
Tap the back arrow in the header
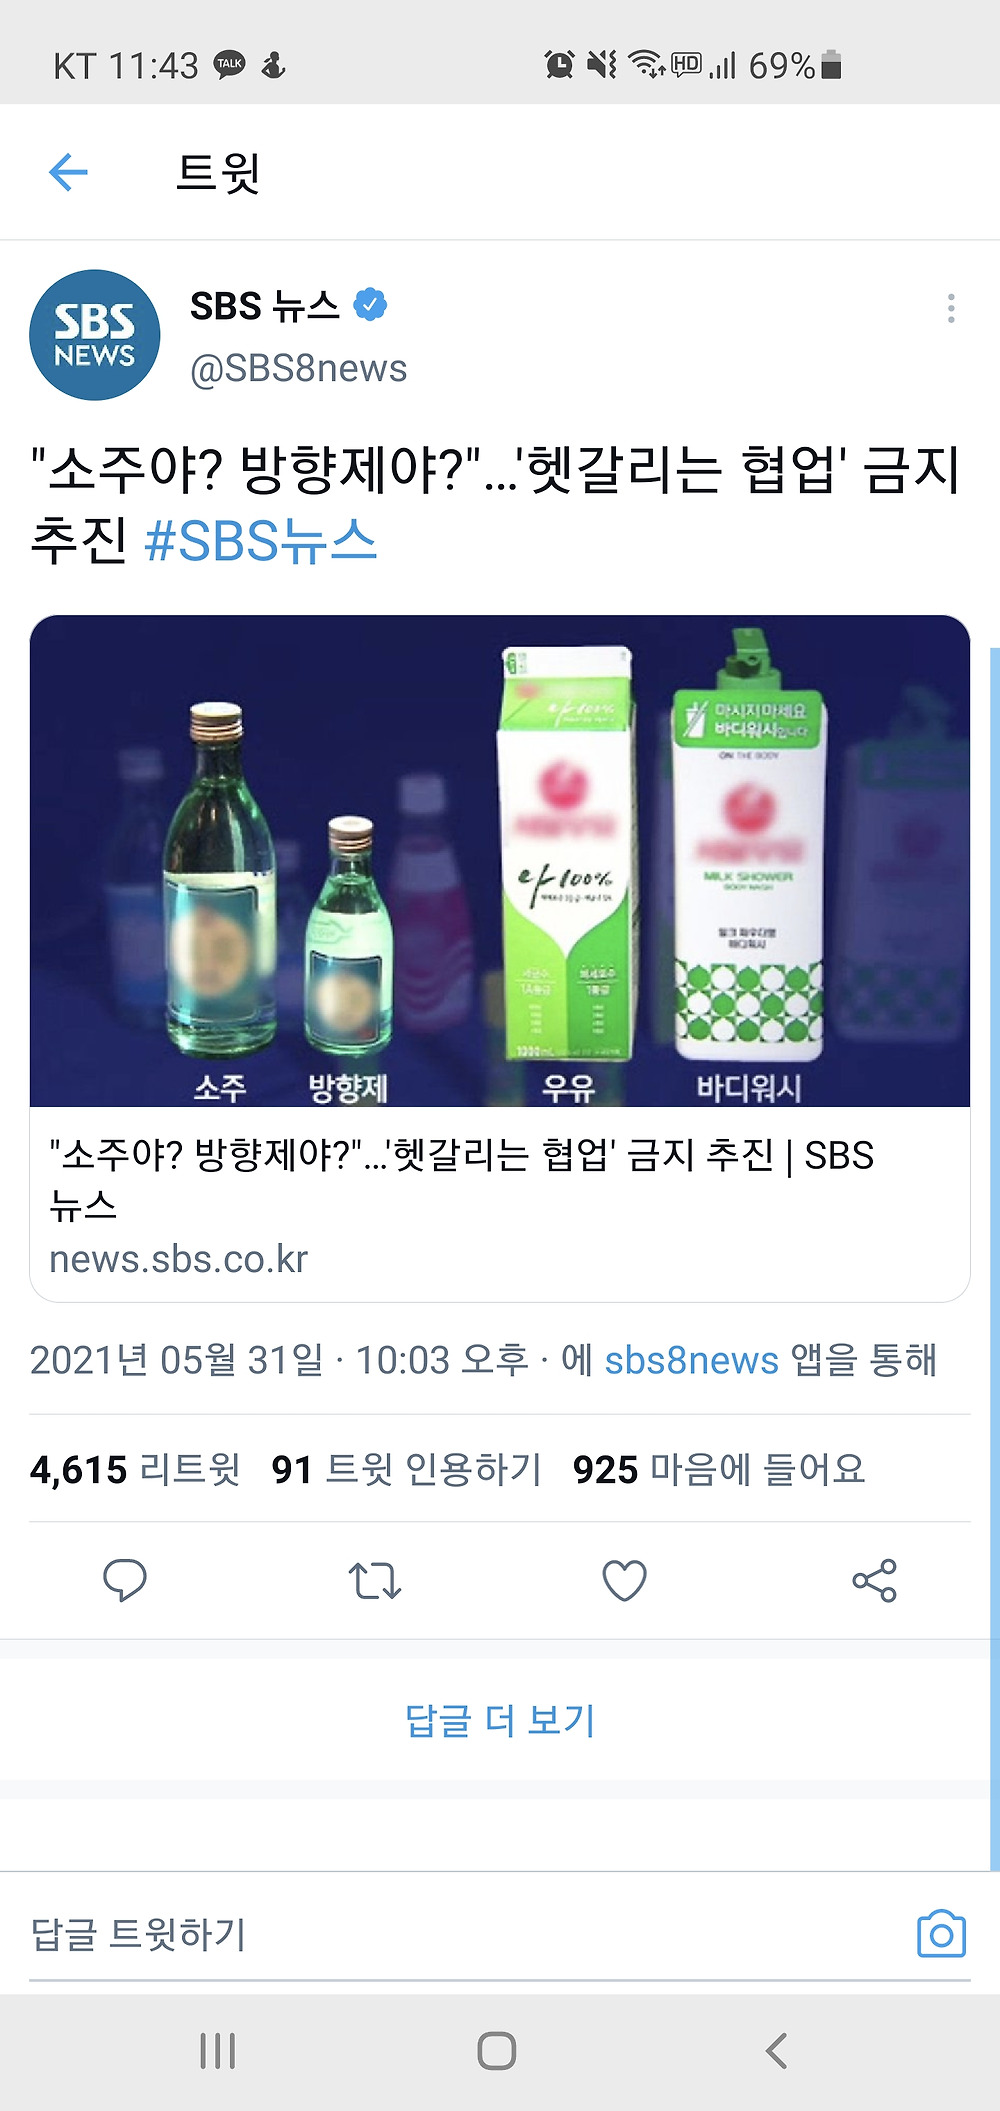coord(69,172)
